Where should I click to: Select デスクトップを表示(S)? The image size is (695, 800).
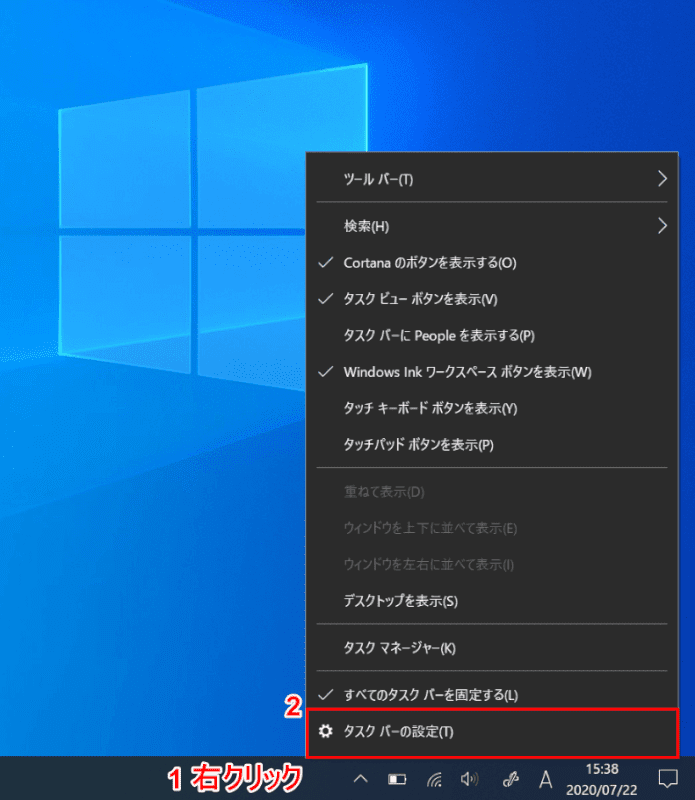[x=492, y=601]
